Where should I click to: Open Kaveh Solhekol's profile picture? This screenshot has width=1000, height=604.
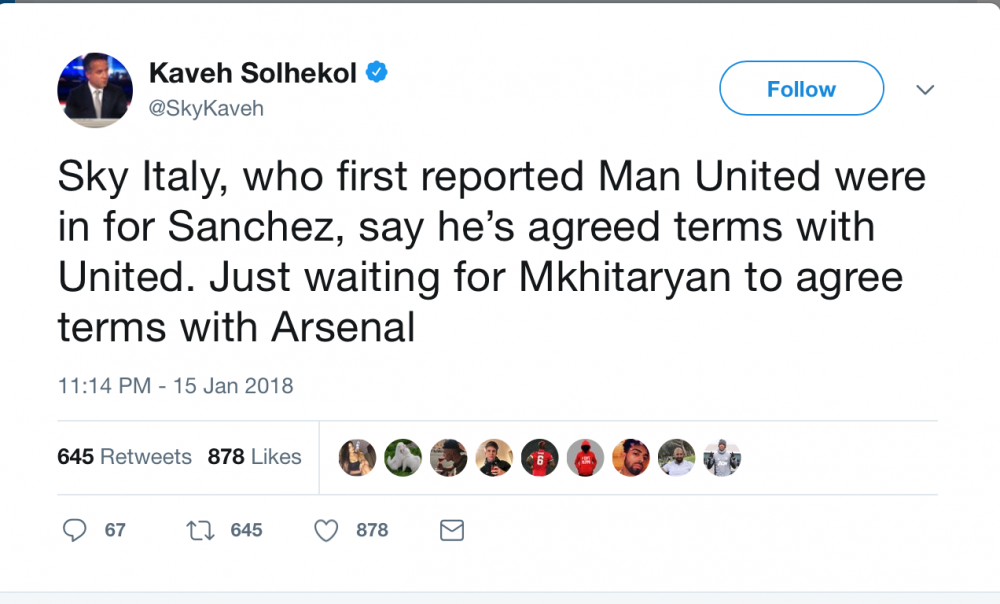(95, 90)
